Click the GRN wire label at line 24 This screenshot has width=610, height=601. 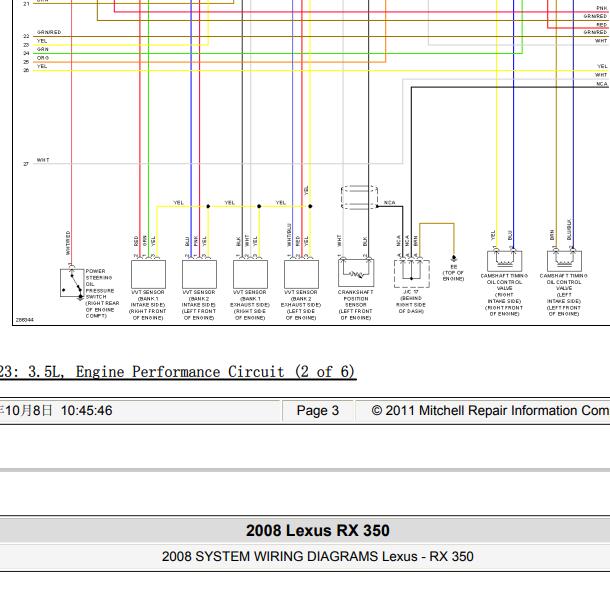(42, 49)
